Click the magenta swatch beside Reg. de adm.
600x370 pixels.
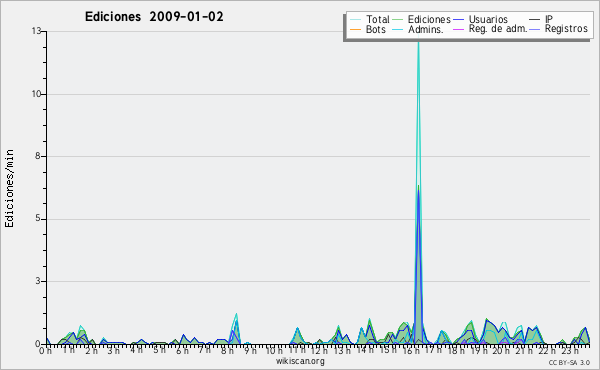(x=458, y=29)
